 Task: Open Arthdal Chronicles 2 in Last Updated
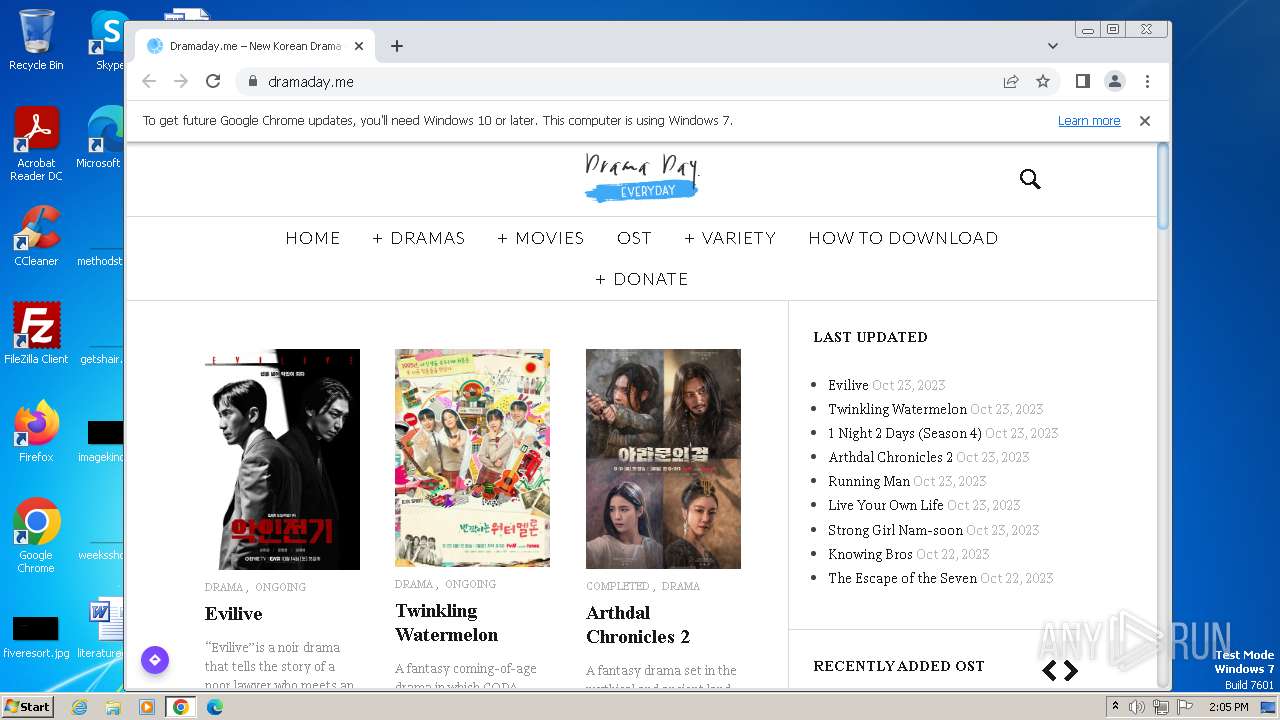[x=890, y=457]
